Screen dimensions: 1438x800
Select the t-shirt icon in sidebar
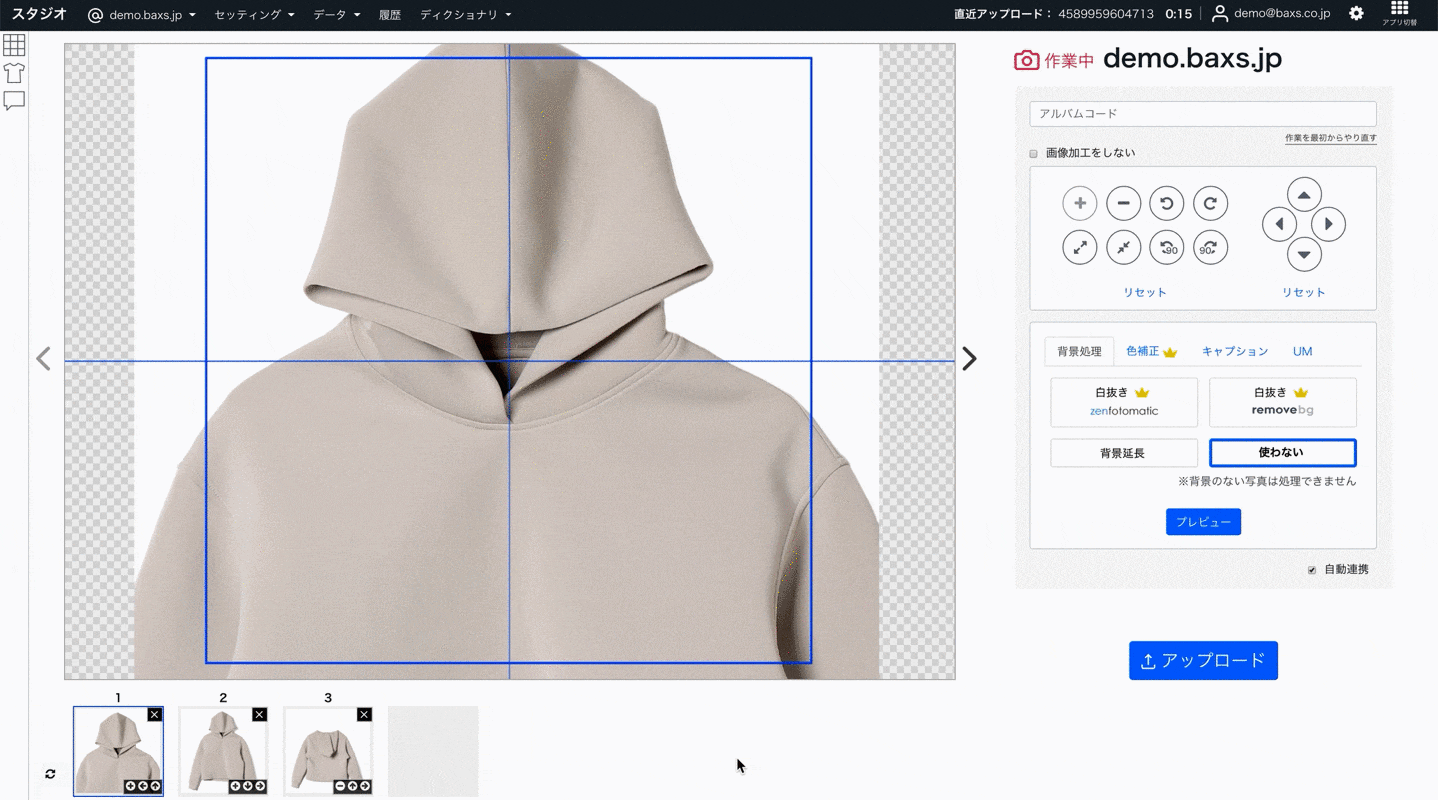14,73
